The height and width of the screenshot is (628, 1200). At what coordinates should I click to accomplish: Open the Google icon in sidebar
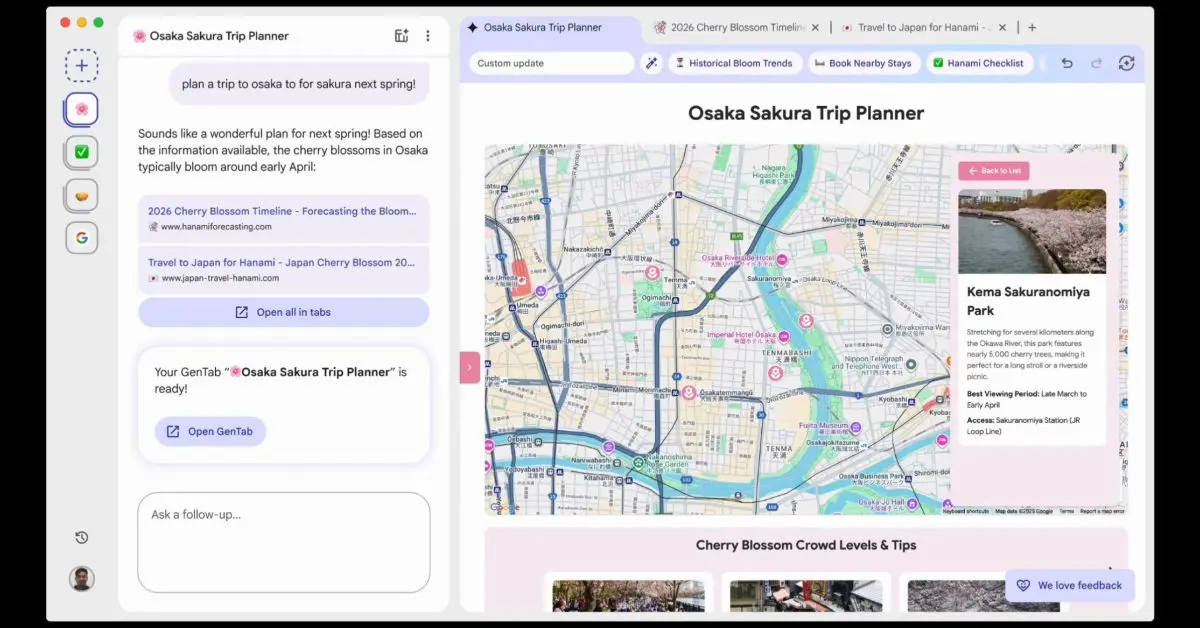82,238
